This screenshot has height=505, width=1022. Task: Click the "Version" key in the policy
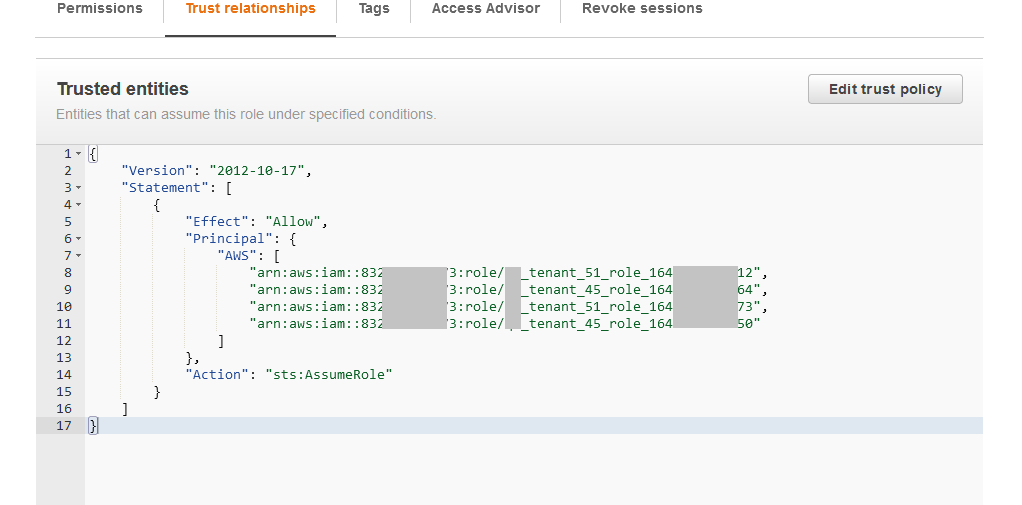click(x=157, y=171)
